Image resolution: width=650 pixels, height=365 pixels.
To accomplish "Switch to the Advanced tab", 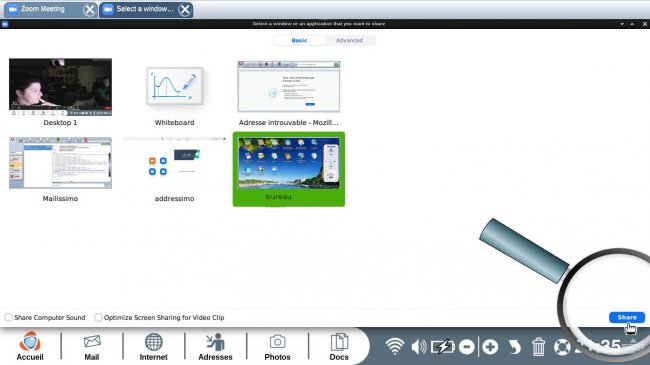I will pyautogui.click(x=349, y=40).
